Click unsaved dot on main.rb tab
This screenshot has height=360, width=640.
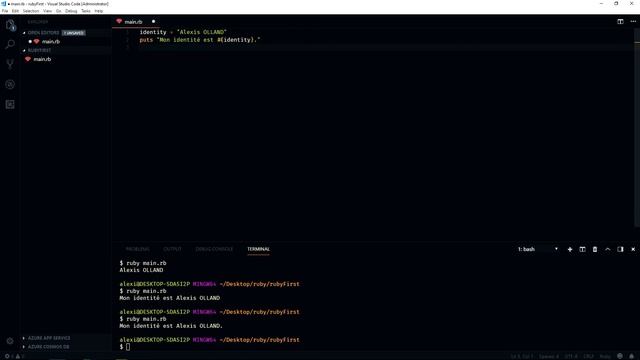click(153, 22)
